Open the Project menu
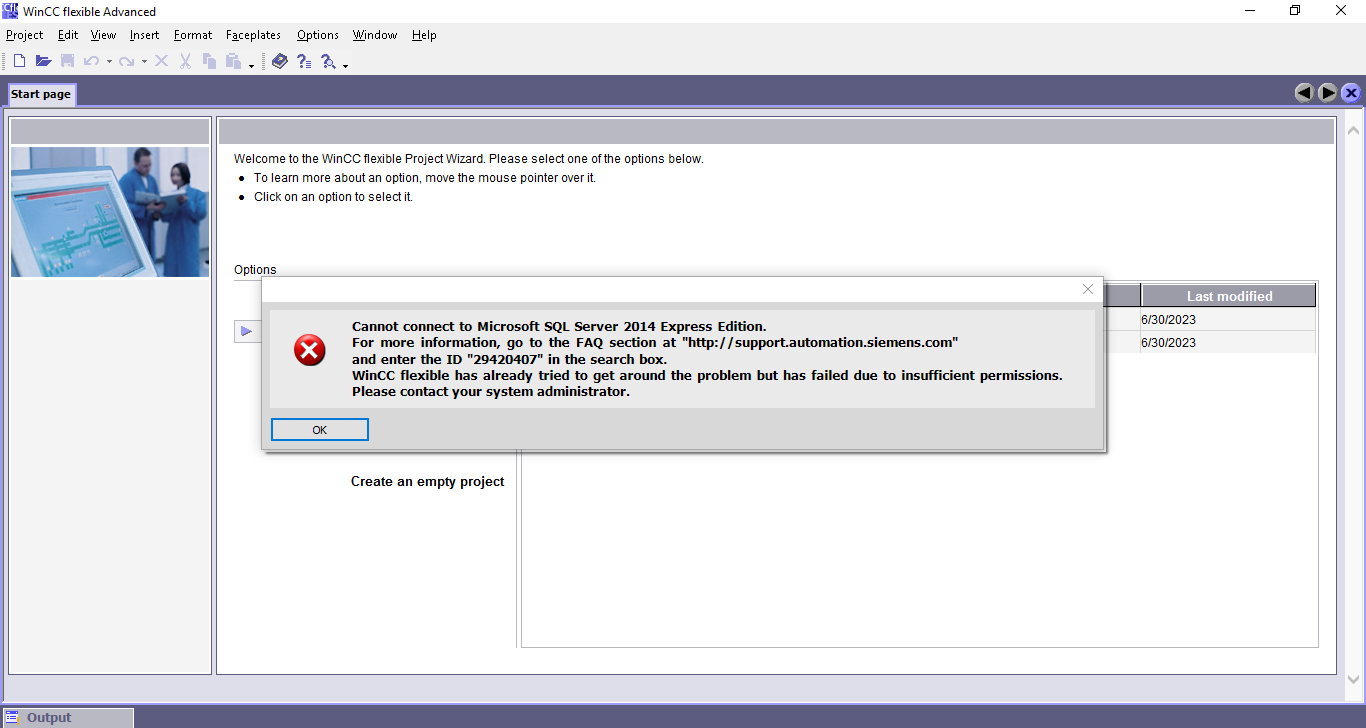1366x728 pixels. point(25,35)
